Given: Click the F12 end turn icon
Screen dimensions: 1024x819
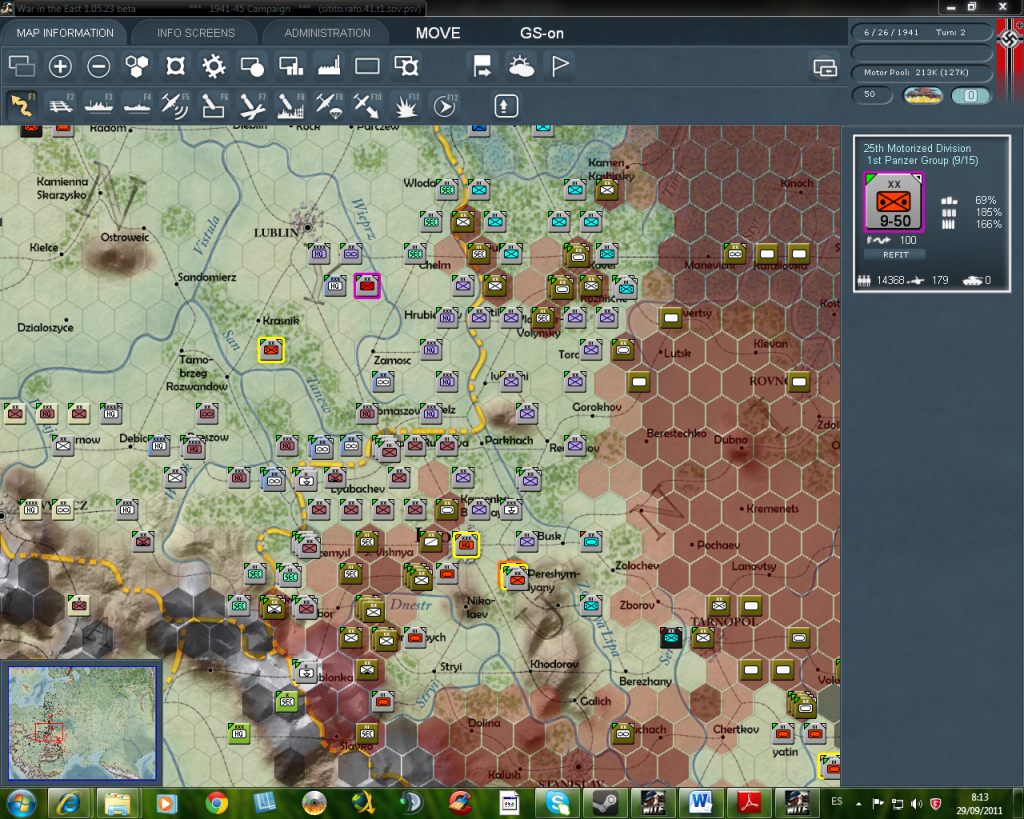Looking at the screenshot, I should [x=445, y=106].
